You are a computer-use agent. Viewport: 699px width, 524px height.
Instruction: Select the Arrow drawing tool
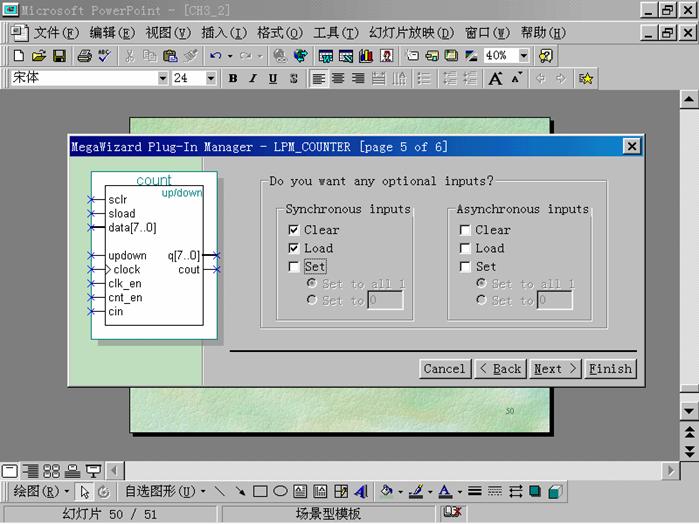point(240,491)
